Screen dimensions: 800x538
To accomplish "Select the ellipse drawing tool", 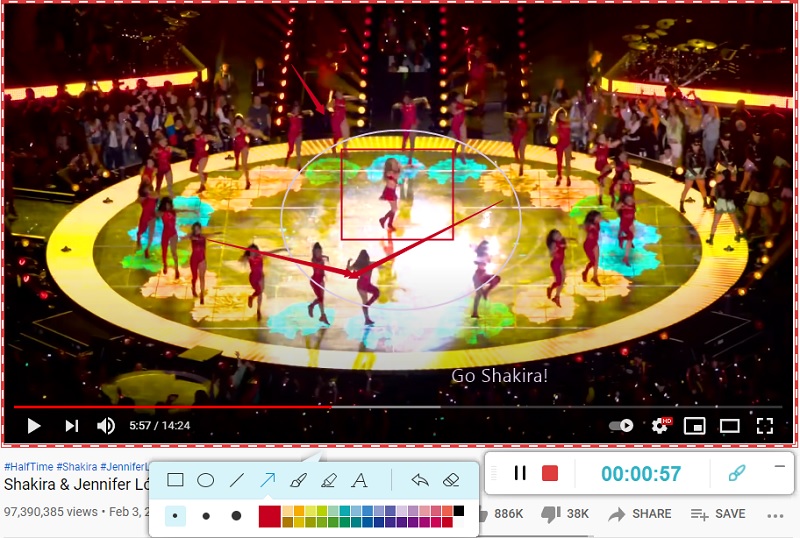I will pos(206,480).
